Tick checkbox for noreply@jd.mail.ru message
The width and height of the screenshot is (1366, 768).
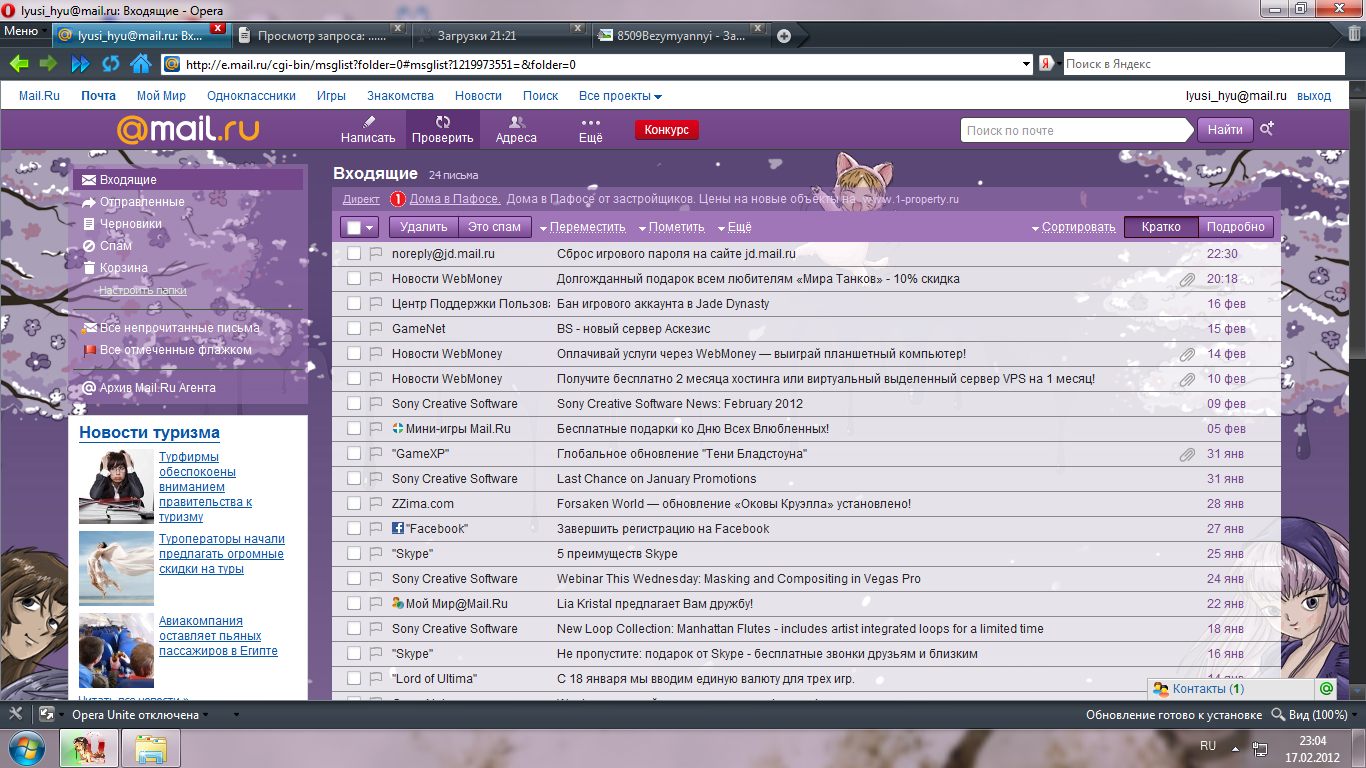353,254
